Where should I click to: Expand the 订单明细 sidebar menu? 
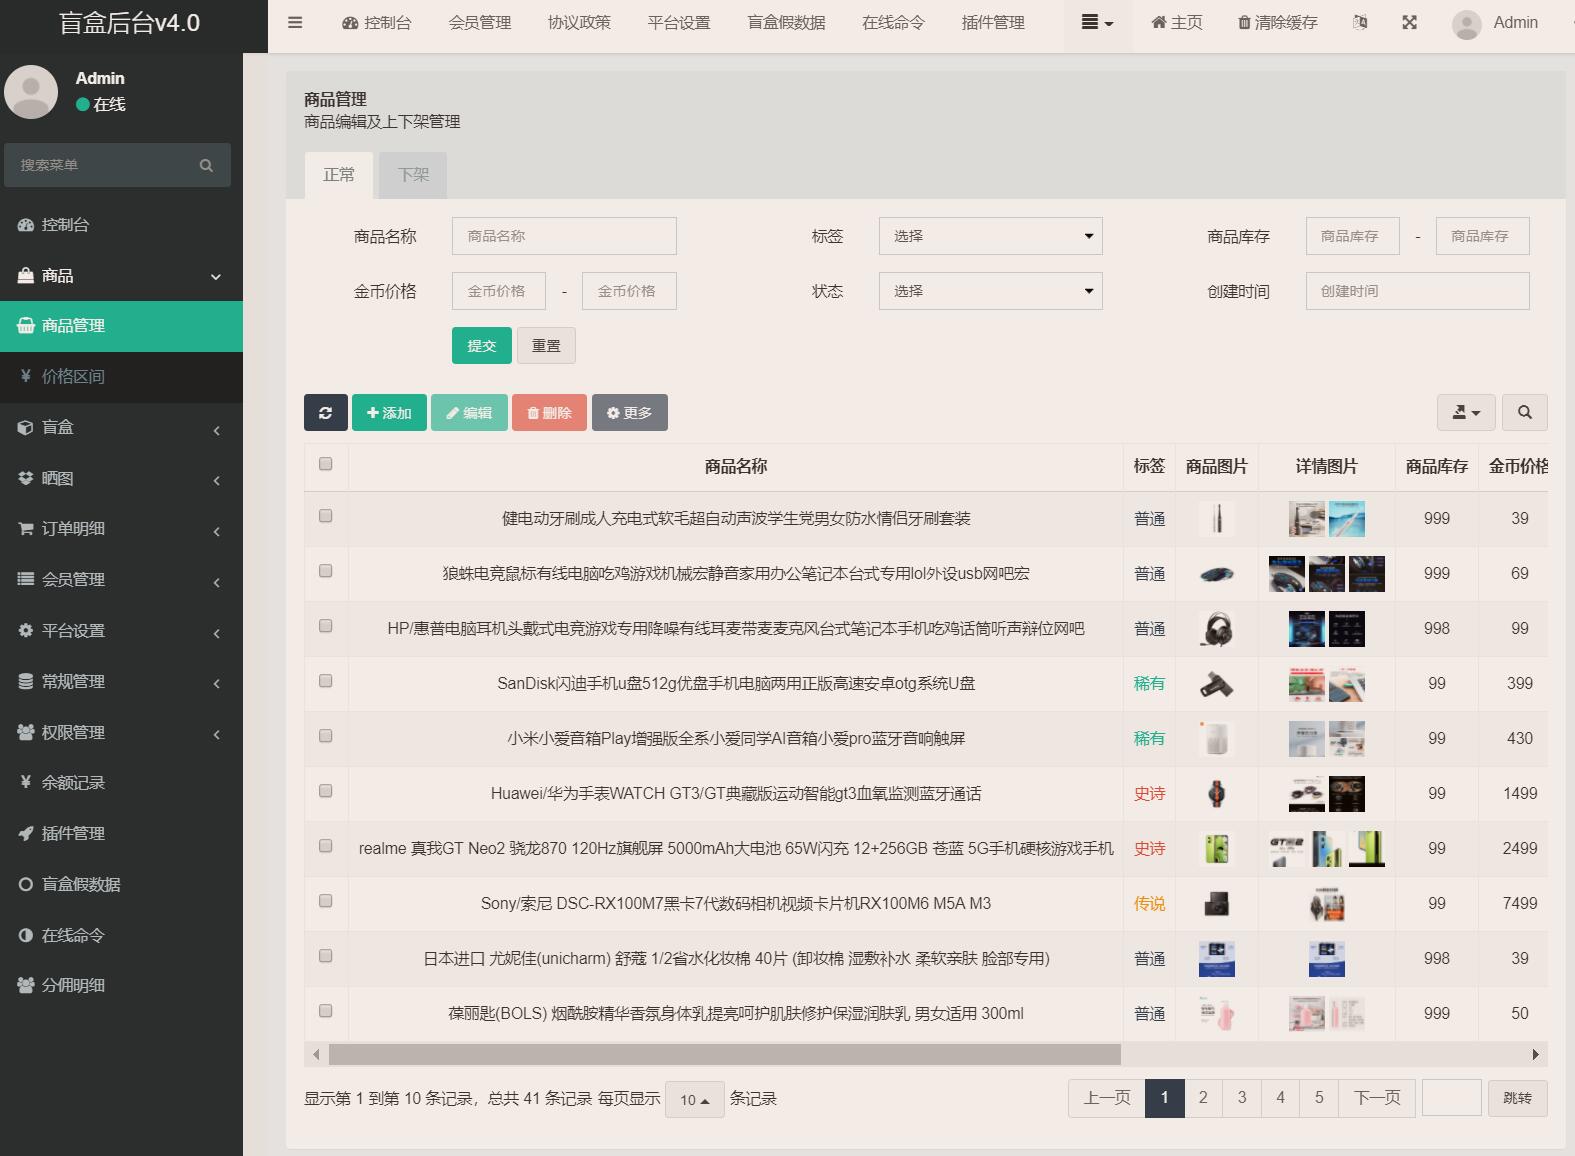(x=121, y=528)
